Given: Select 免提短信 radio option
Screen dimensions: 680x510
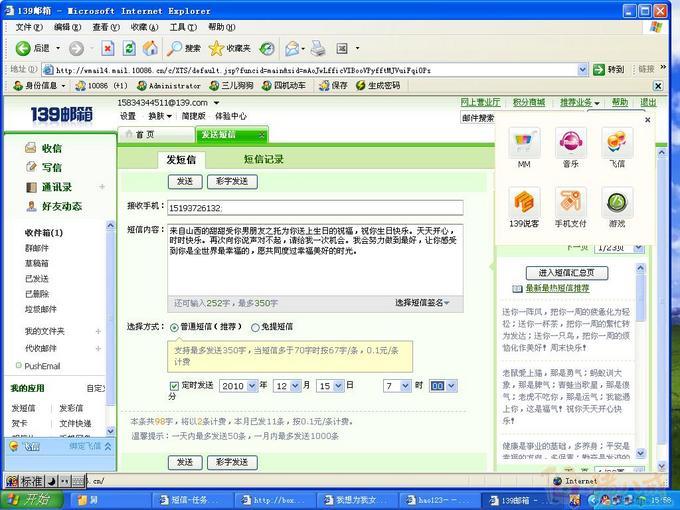Looking at the screenshot, I should tap(255, 327).
